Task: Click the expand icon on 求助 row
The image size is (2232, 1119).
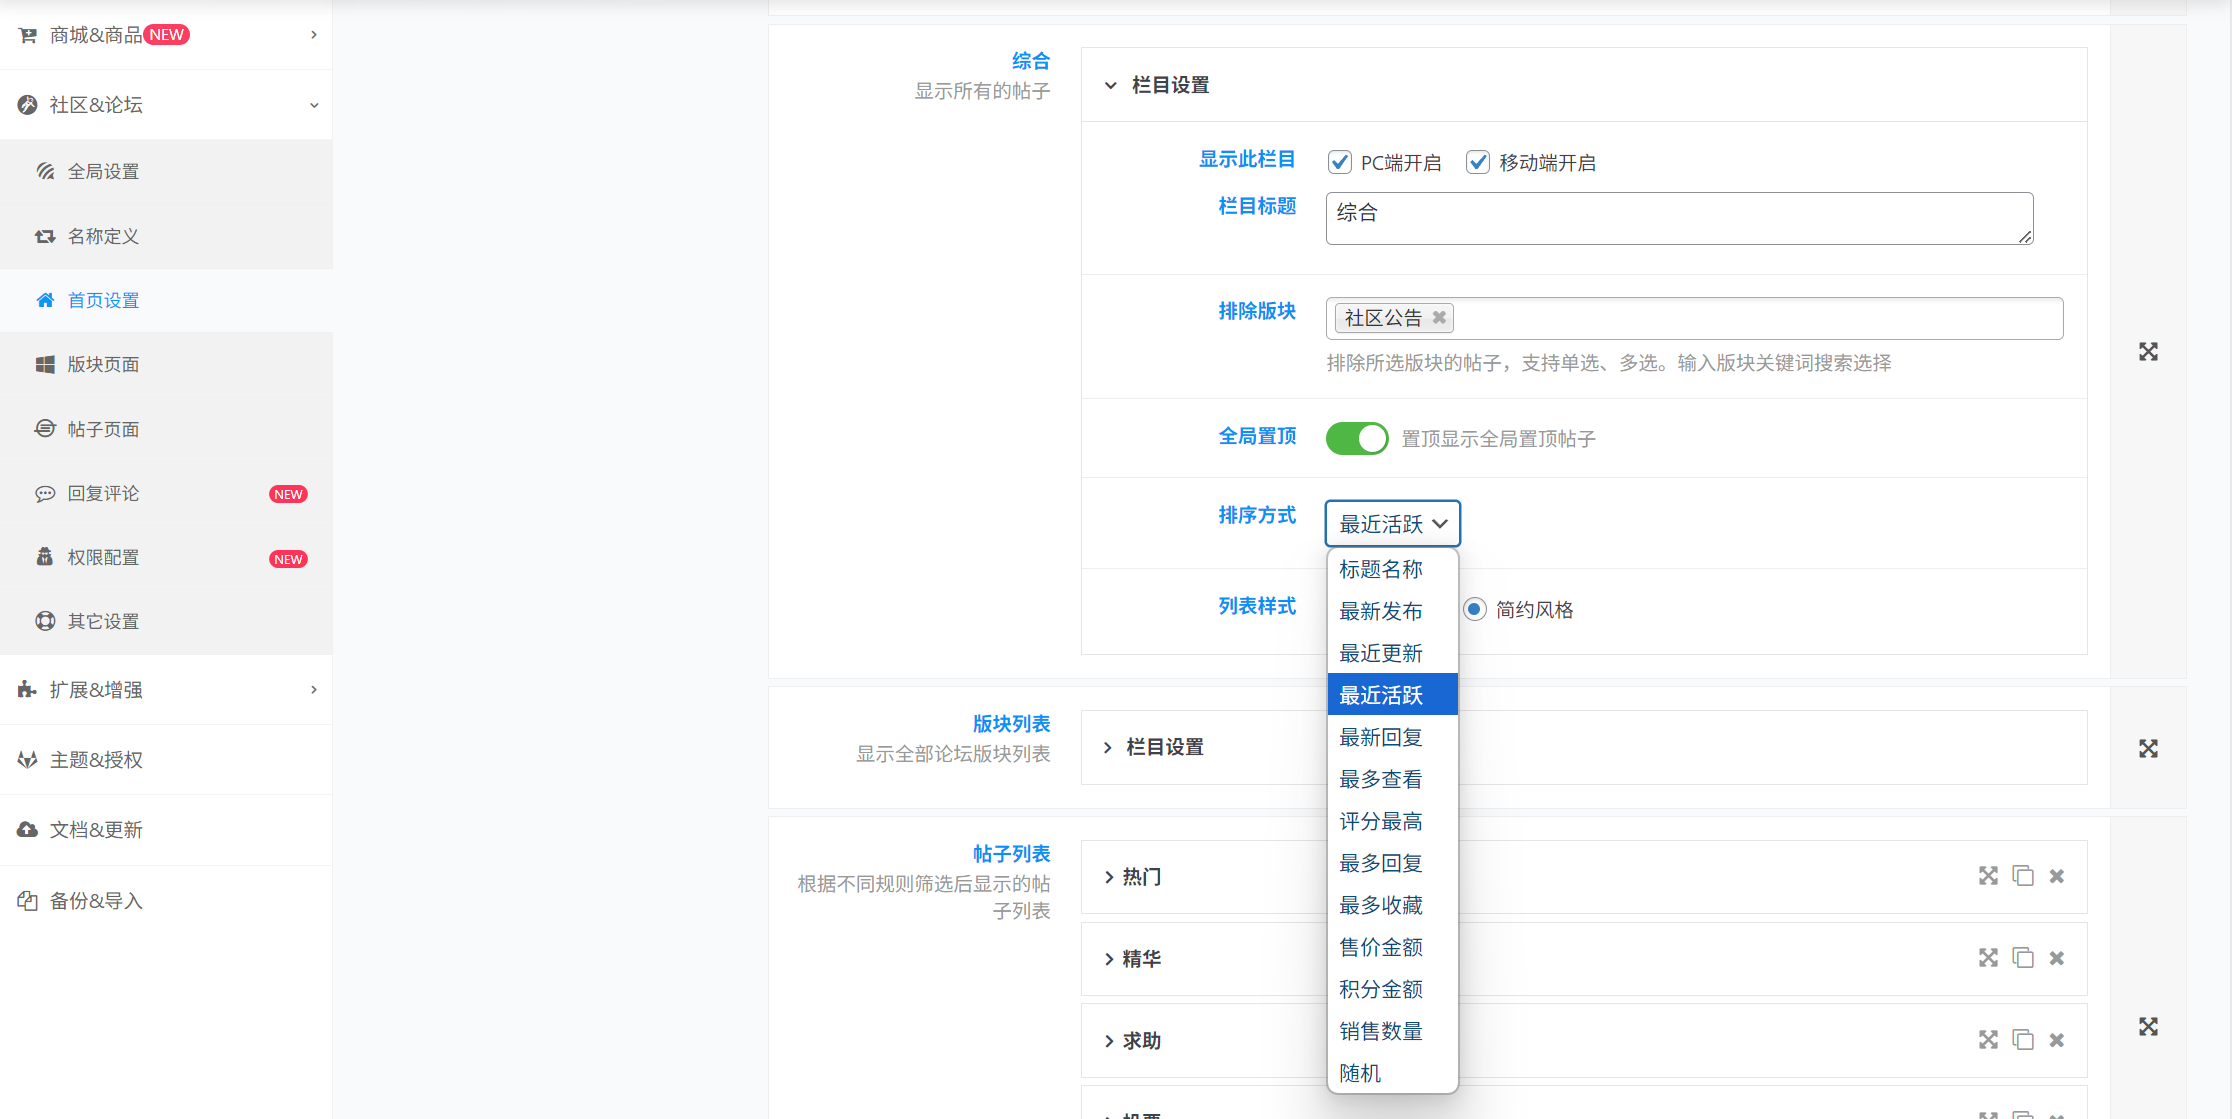Action: coord(1988,1040)
